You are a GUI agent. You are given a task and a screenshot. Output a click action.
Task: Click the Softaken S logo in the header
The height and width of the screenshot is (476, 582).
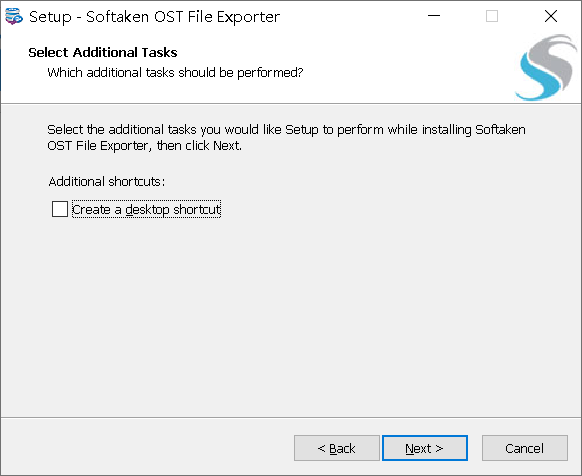click(x=546, y=68)
